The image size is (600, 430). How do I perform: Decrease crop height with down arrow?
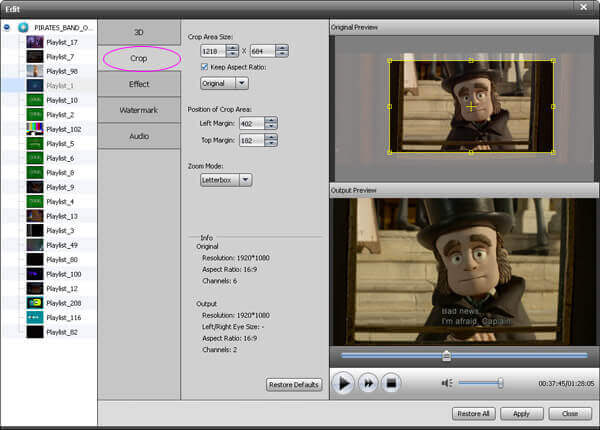[282, 54]
